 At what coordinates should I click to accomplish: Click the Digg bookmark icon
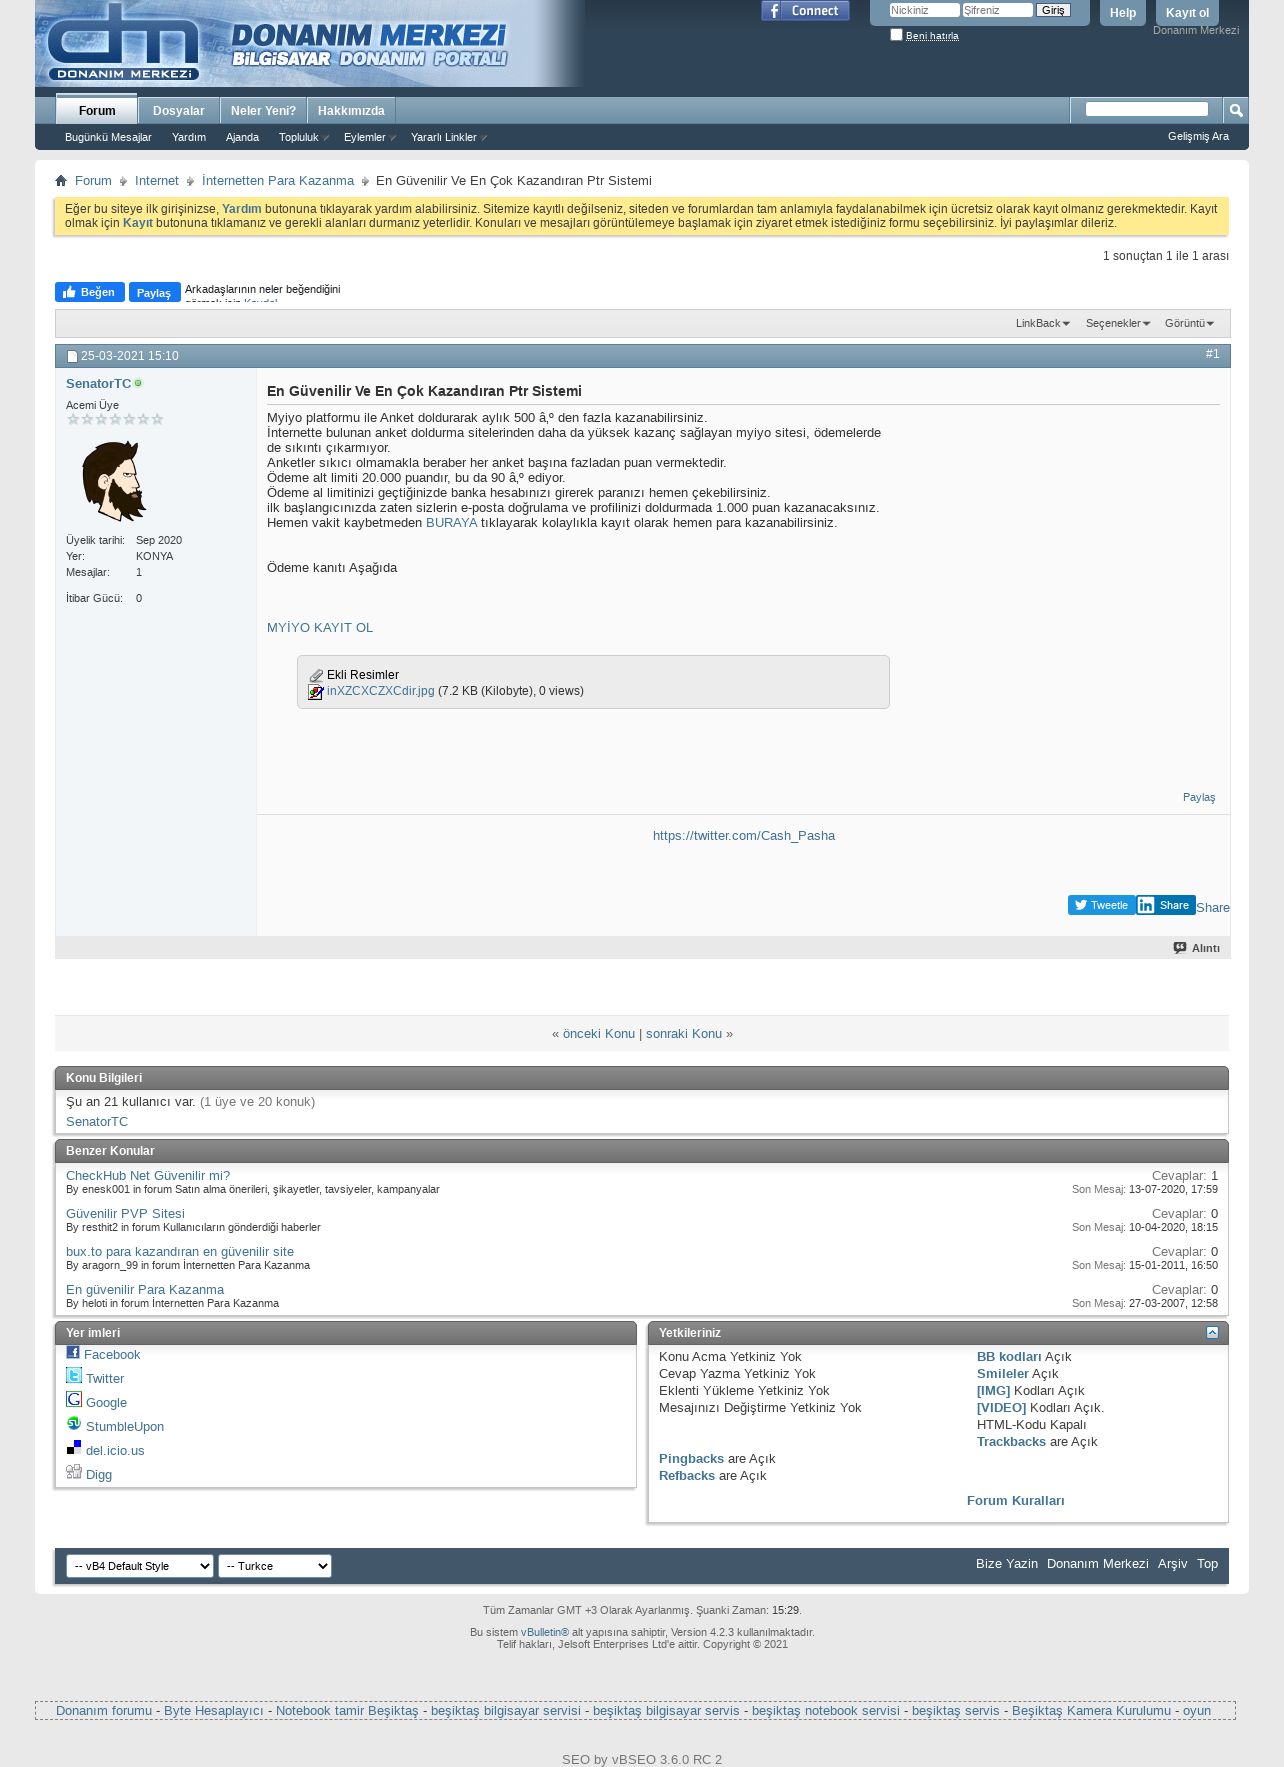74,1472
